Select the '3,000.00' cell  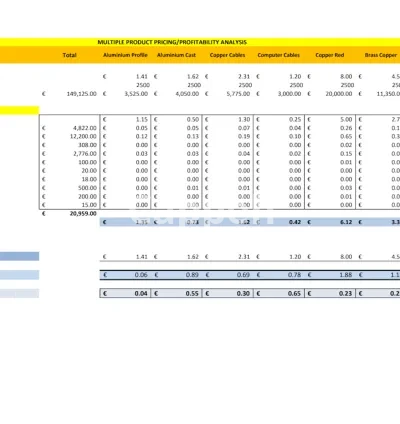pyautogui.click(x=289, y=94)
